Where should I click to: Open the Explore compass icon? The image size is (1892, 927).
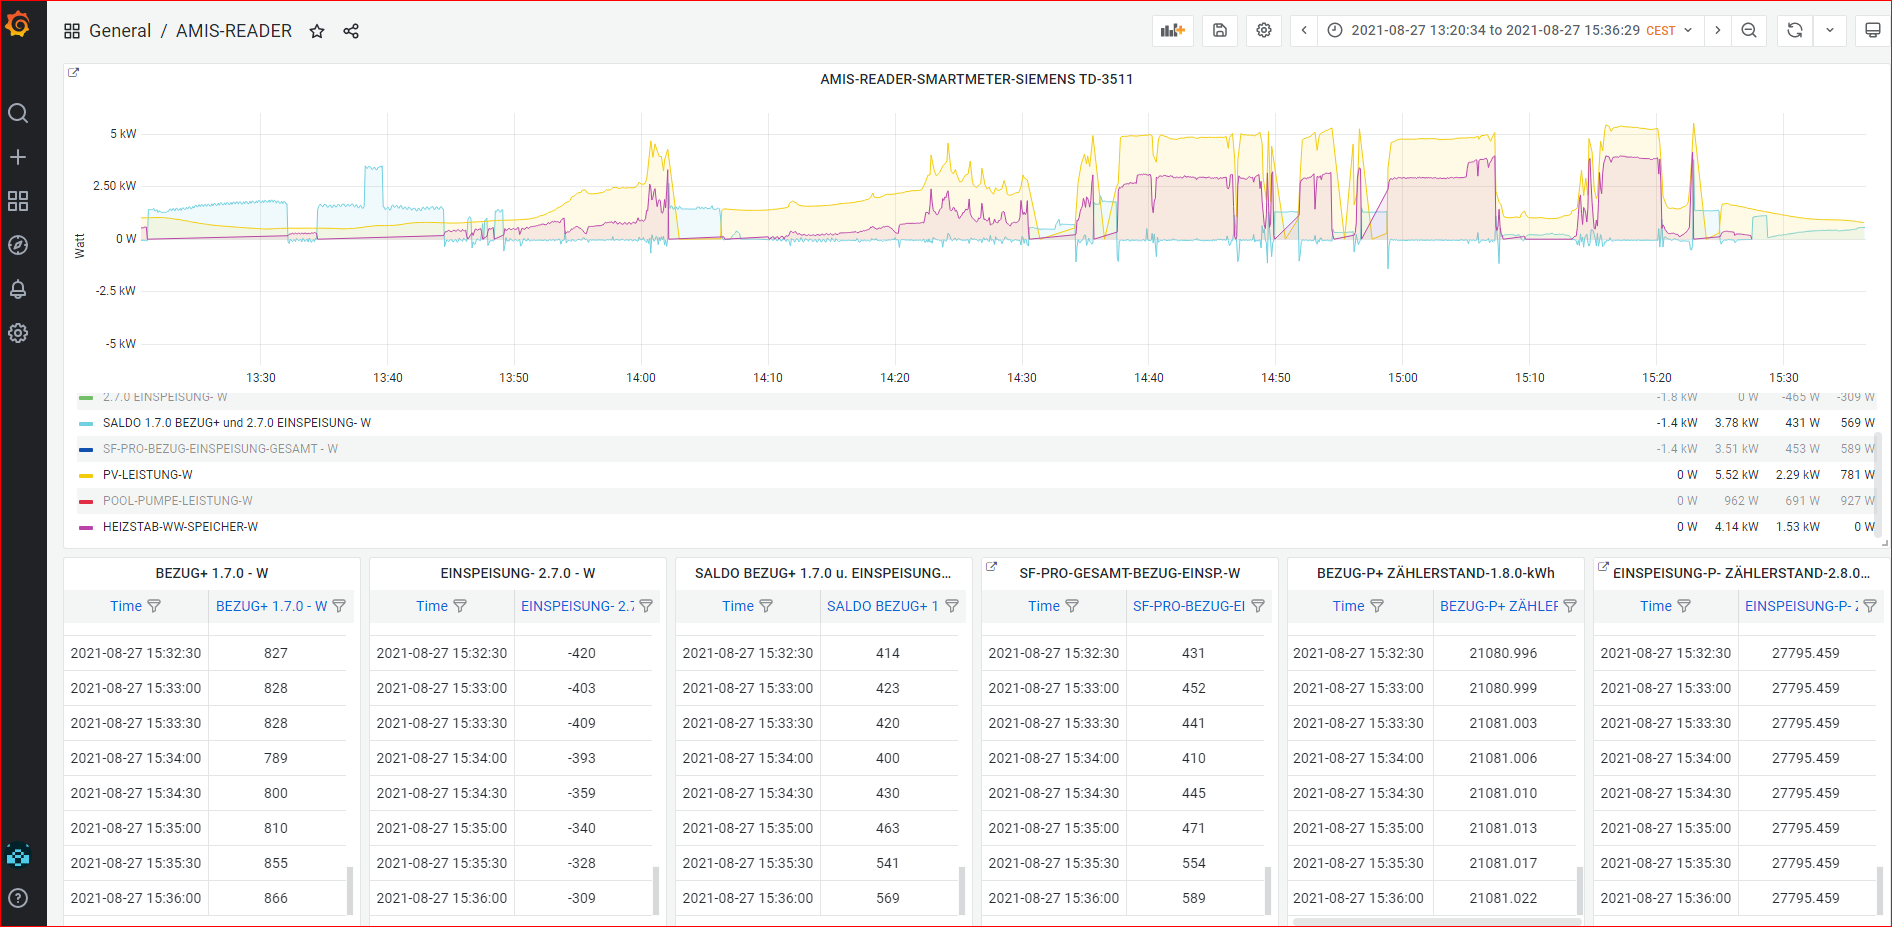18,245
